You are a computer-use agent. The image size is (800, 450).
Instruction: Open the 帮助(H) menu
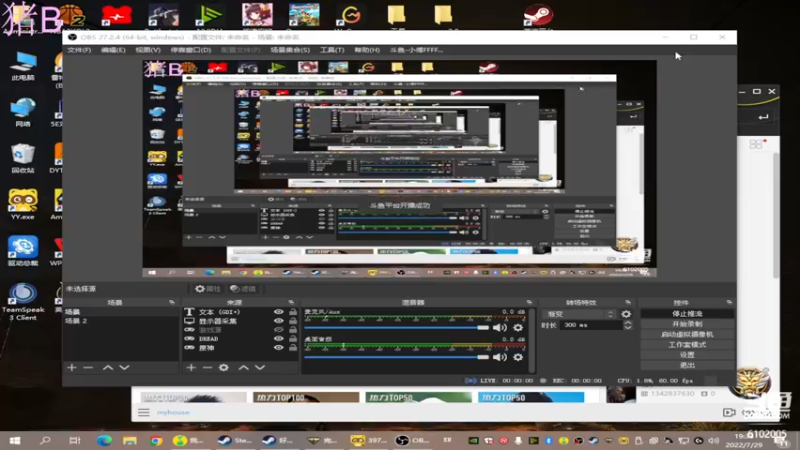367,50
